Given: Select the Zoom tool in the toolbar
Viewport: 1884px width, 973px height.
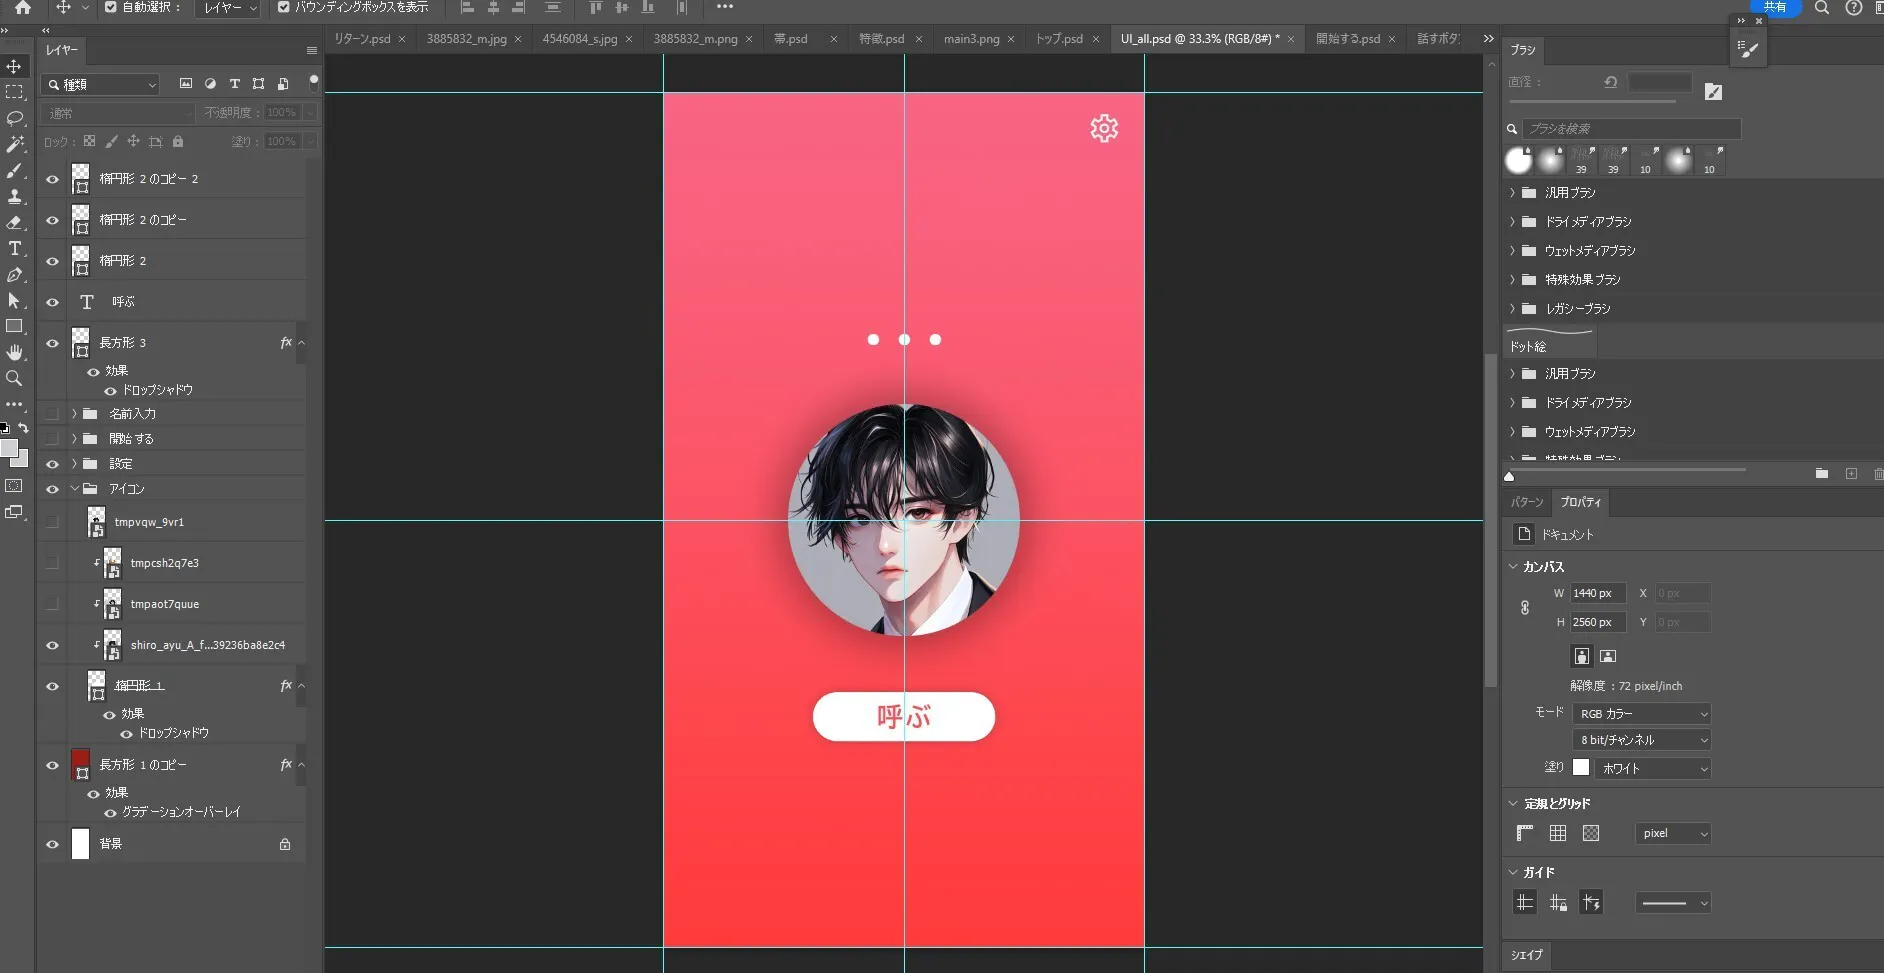Looking at the screenshot, I should (x=14, y=378).
